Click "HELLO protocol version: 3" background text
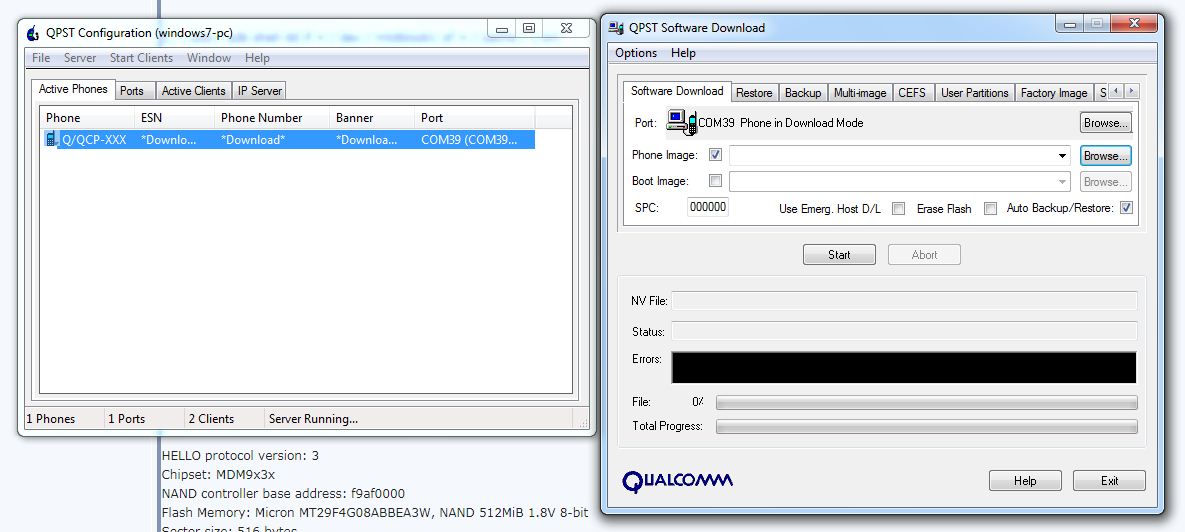The height and width of the screenshot is (532, 1185). [240, 456]
